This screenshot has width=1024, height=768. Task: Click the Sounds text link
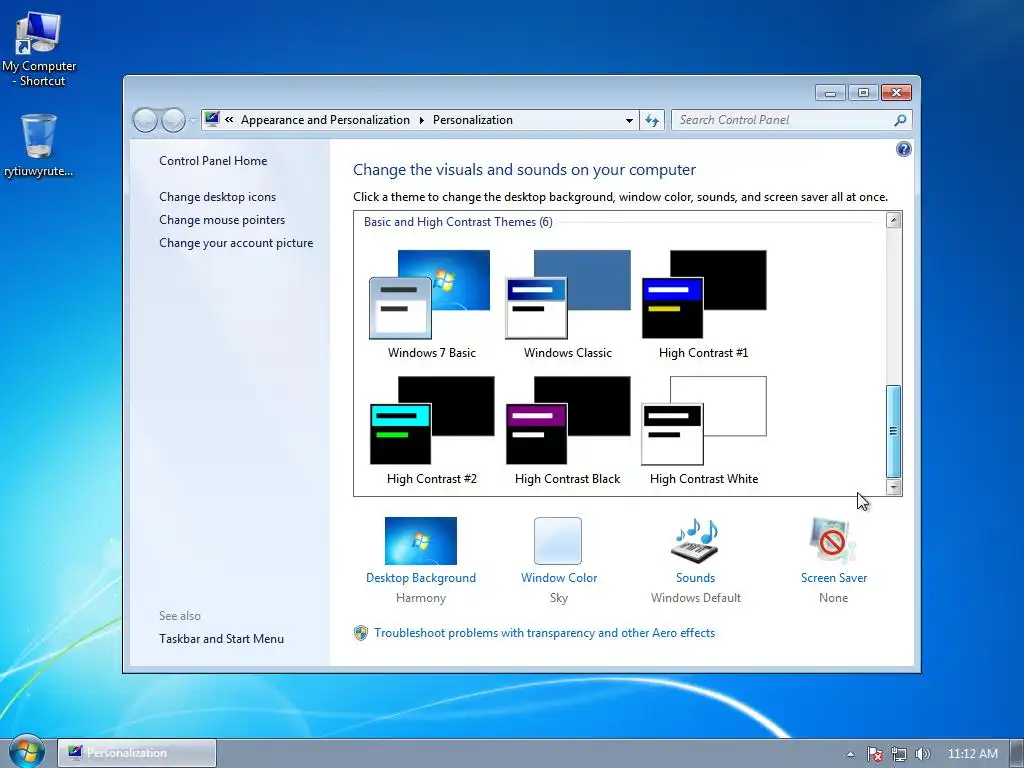pyautogui.click(x=695, y=578)
